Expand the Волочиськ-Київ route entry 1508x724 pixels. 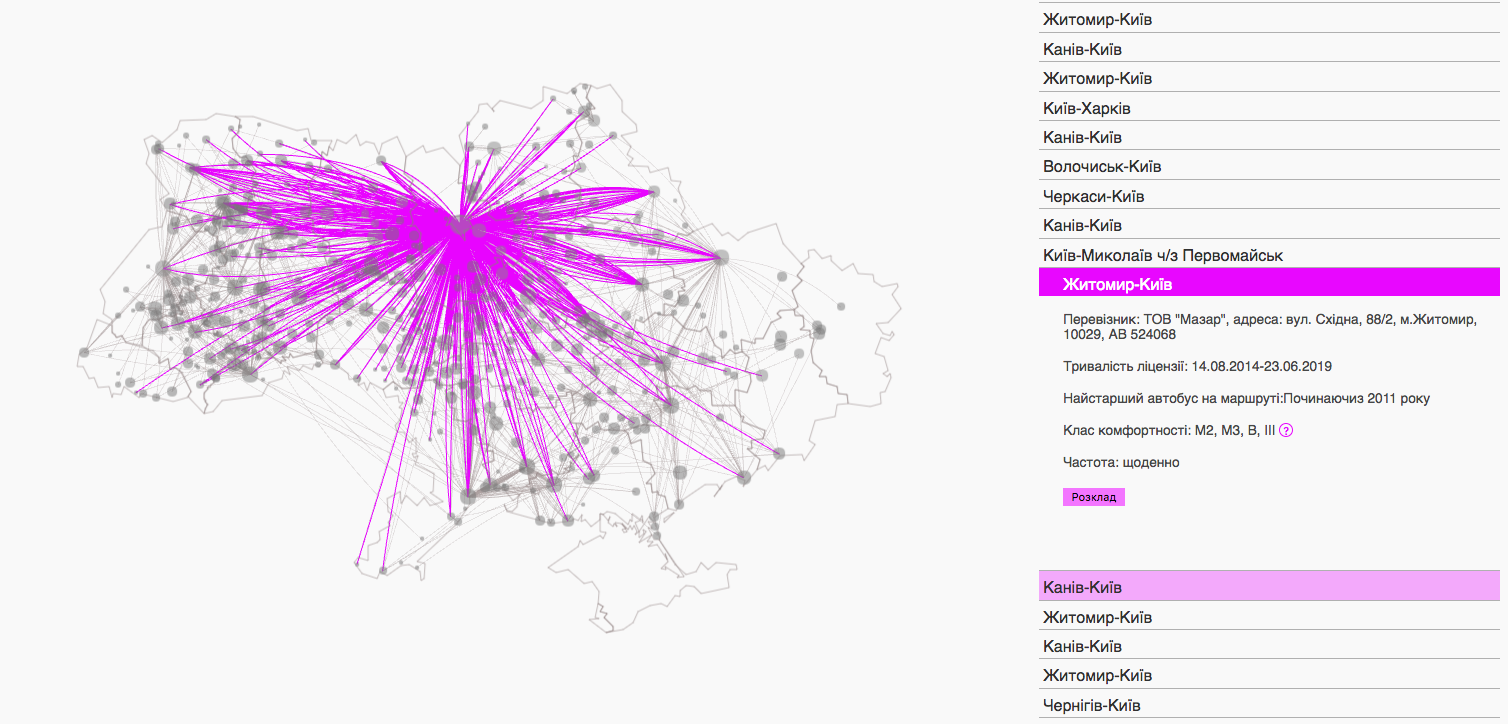click(1101, 167)
